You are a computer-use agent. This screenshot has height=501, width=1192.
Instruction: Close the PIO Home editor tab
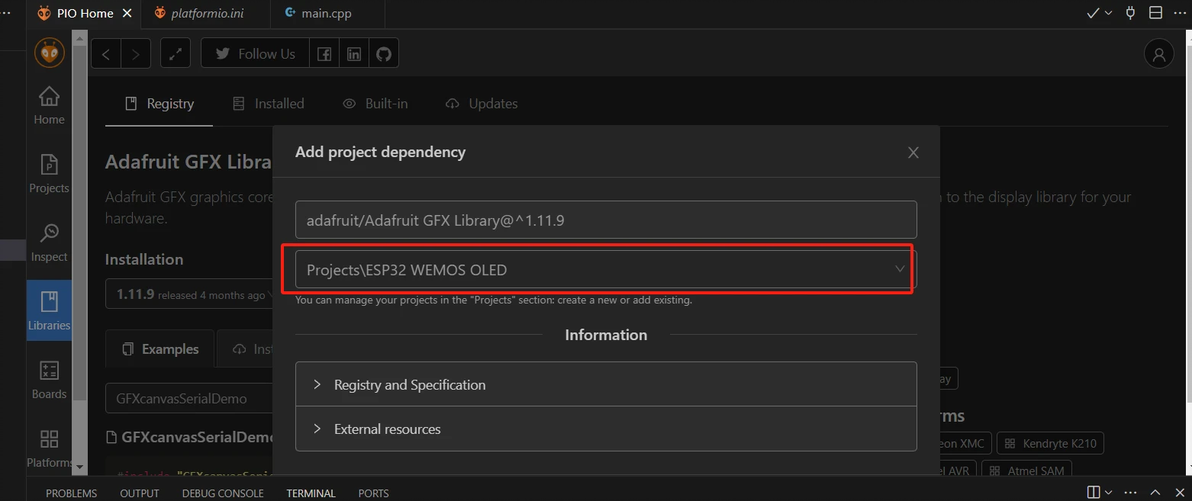click(x=127, y=14)
